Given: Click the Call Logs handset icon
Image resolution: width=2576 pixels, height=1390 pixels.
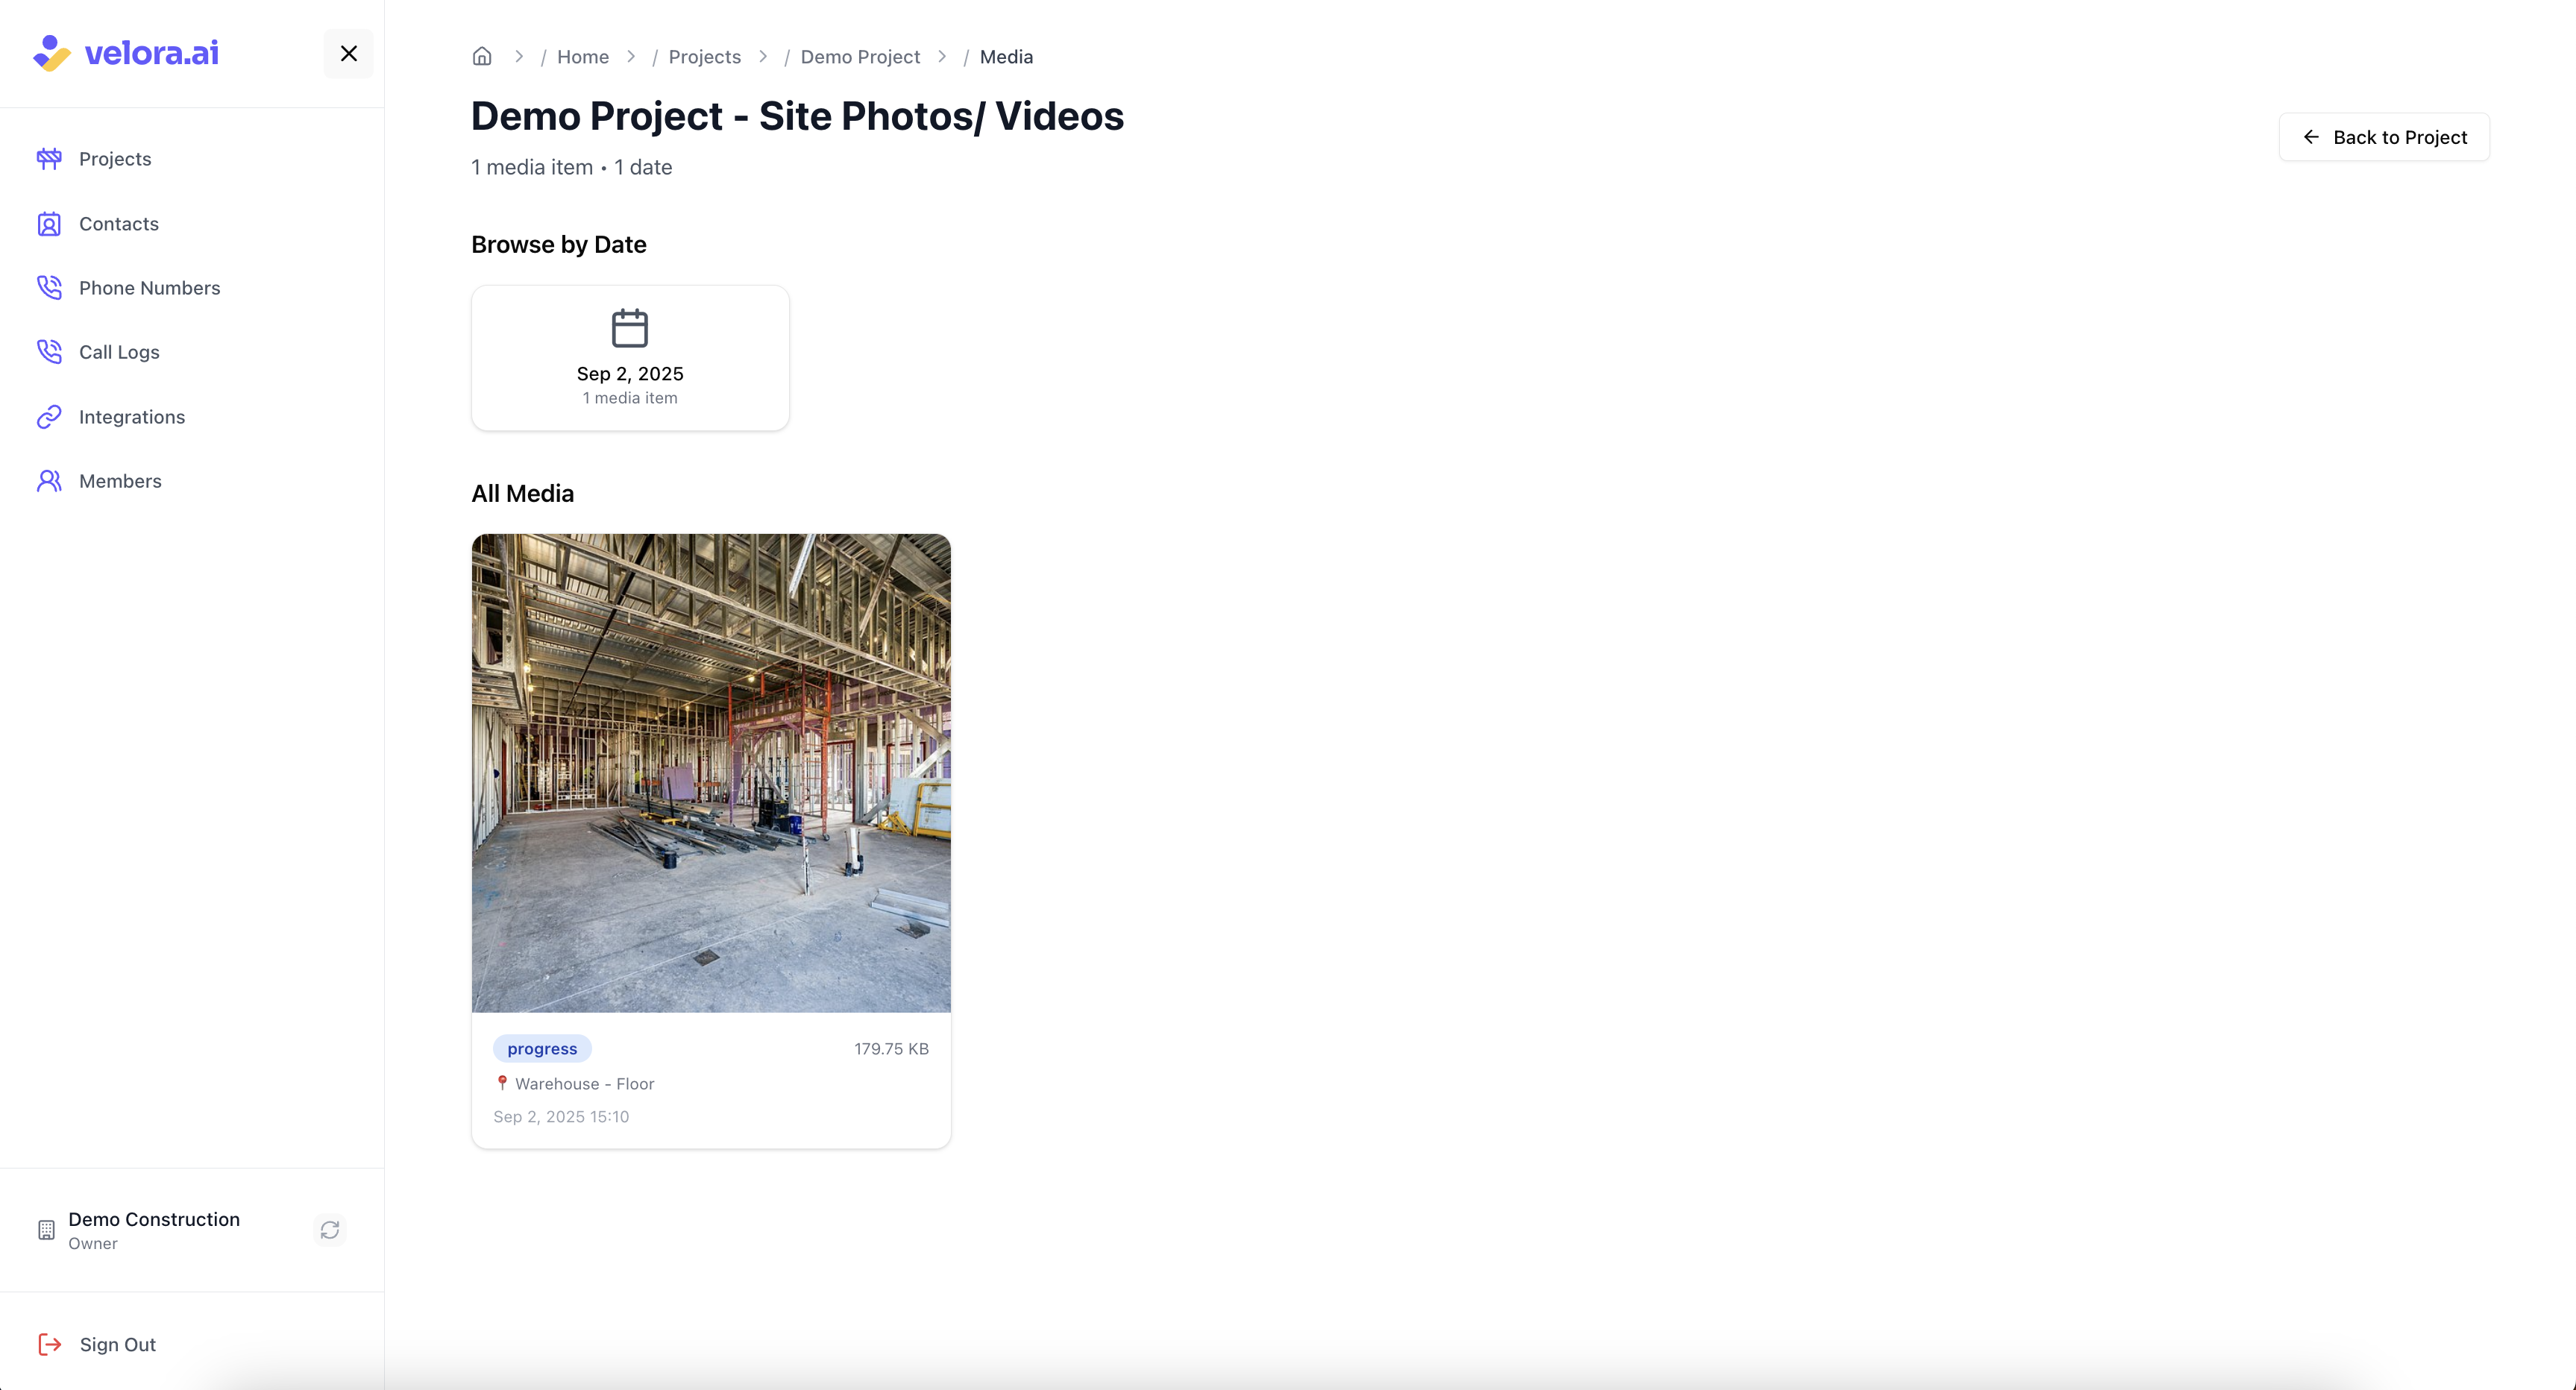Looking at the screenshot, I should point(49,352).
